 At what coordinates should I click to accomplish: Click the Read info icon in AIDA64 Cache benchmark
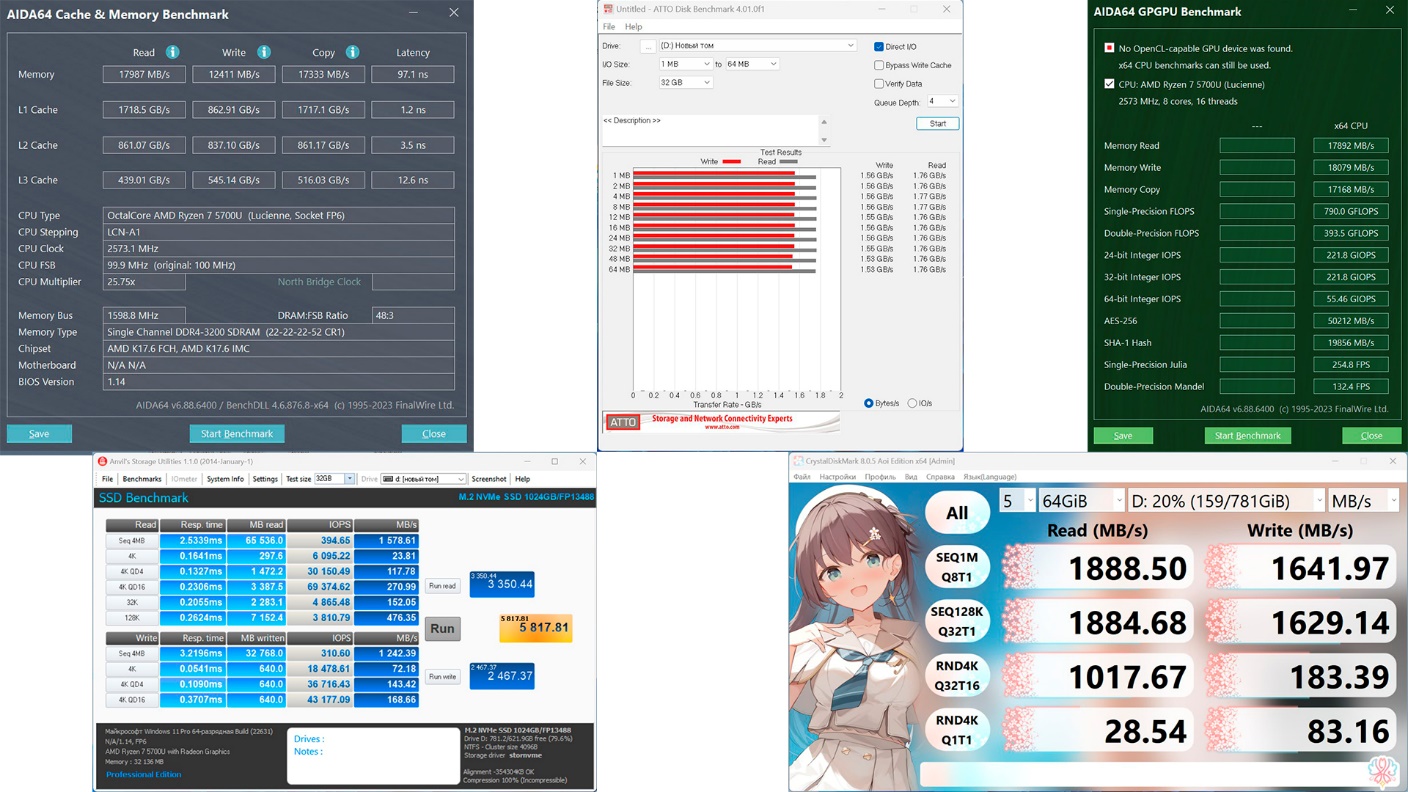[x=172, y=52]
